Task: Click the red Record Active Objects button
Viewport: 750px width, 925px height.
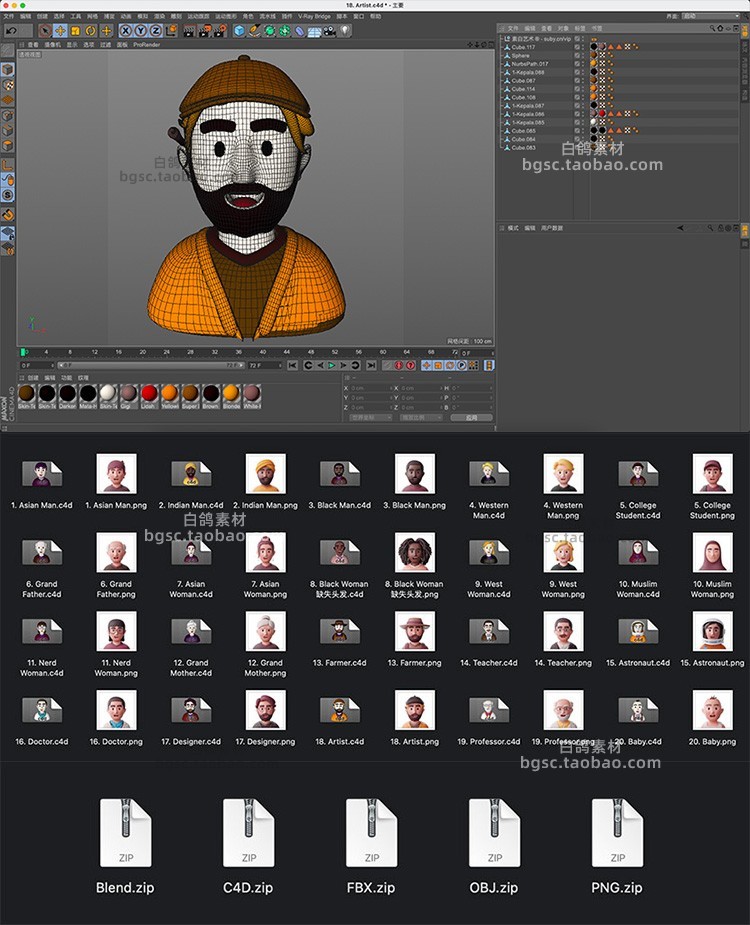Action: pos(399,366)
